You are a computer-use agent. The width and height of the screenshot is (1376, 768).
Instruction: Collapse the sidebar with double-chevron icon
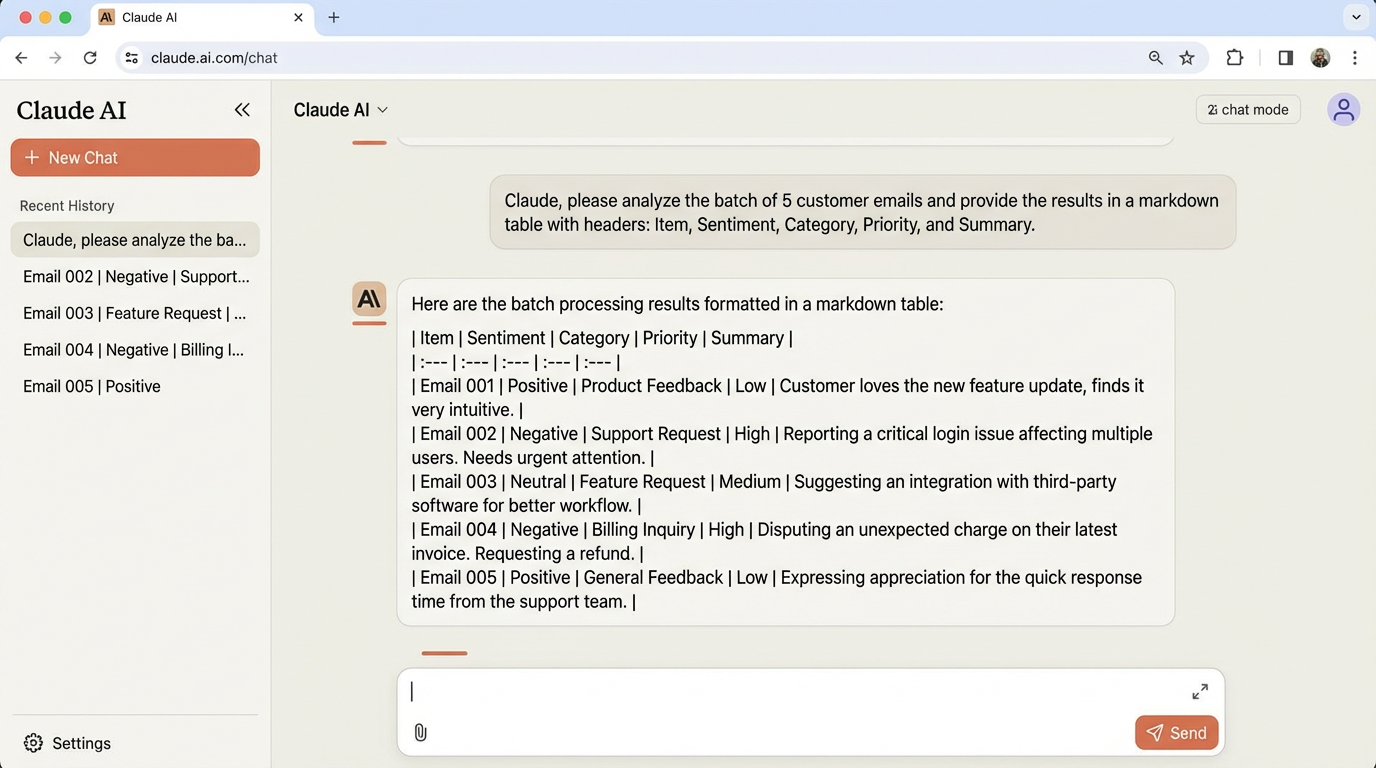242,110
